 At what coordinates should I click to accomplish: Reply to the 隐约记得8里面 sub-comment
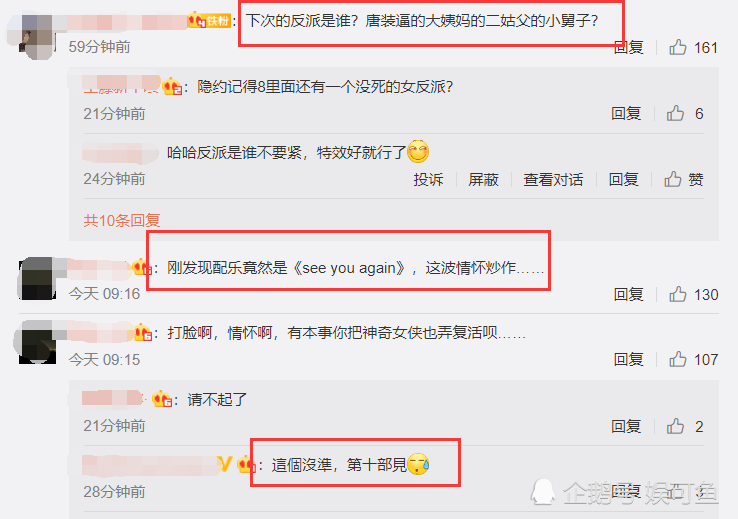pyautogui.click(x=626, y=113)
